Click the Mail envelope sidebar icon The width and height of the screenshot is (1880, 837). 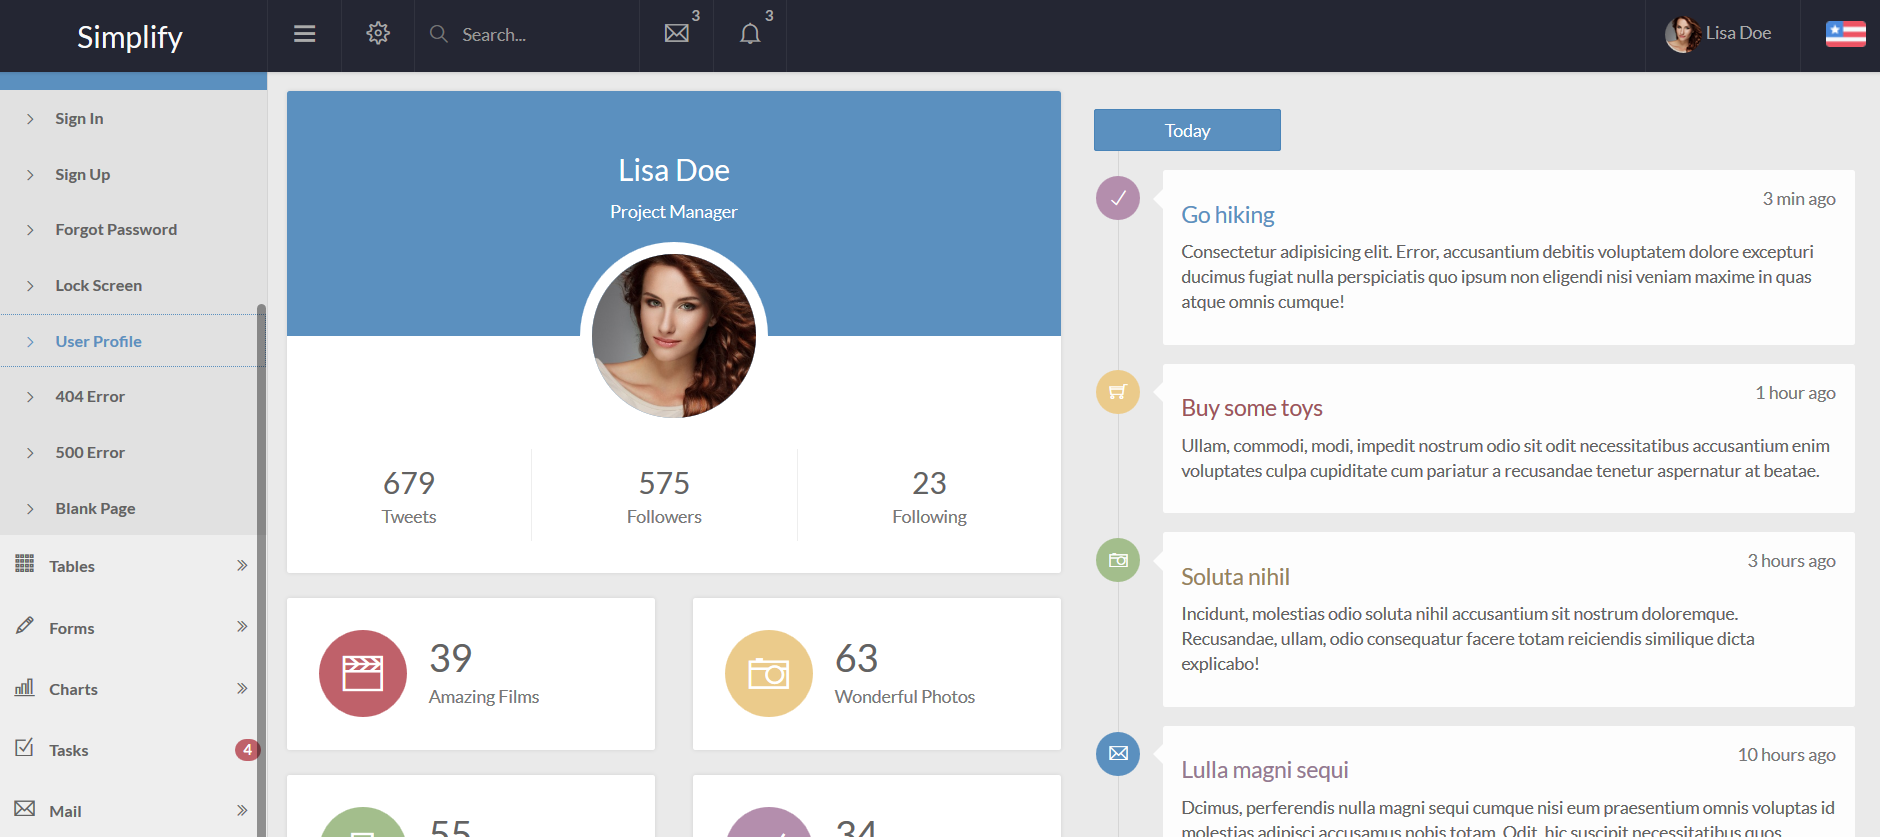click(x=25, y=808)
